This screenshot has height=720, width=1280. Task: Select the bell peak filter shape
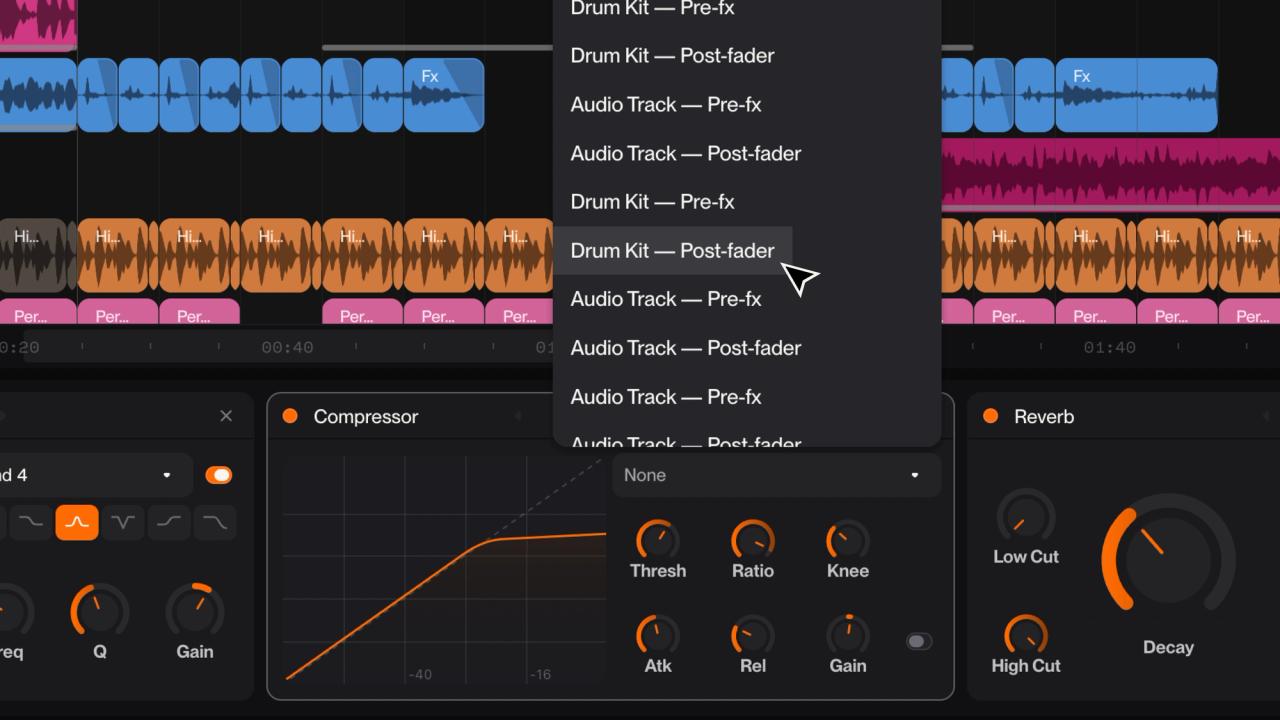77,522
